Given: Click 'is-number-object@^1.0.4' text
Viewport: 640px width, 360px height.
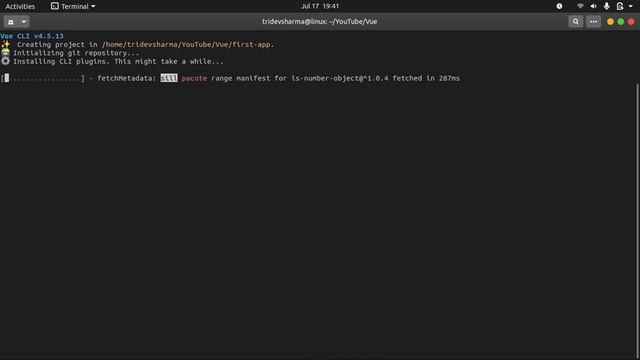Looking at the screenshot, I should pyautogui.click(x=340, y=78).
